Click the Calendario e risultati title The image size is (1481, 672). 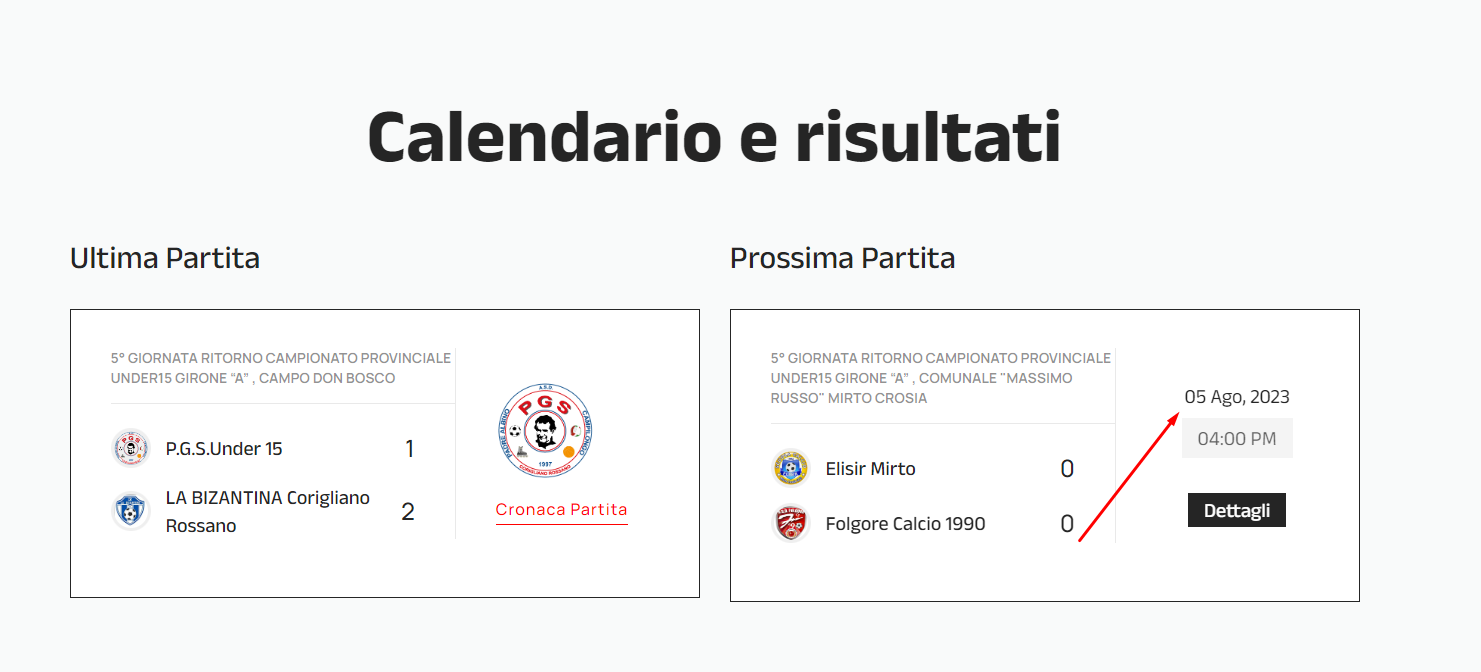click(713, 136)
